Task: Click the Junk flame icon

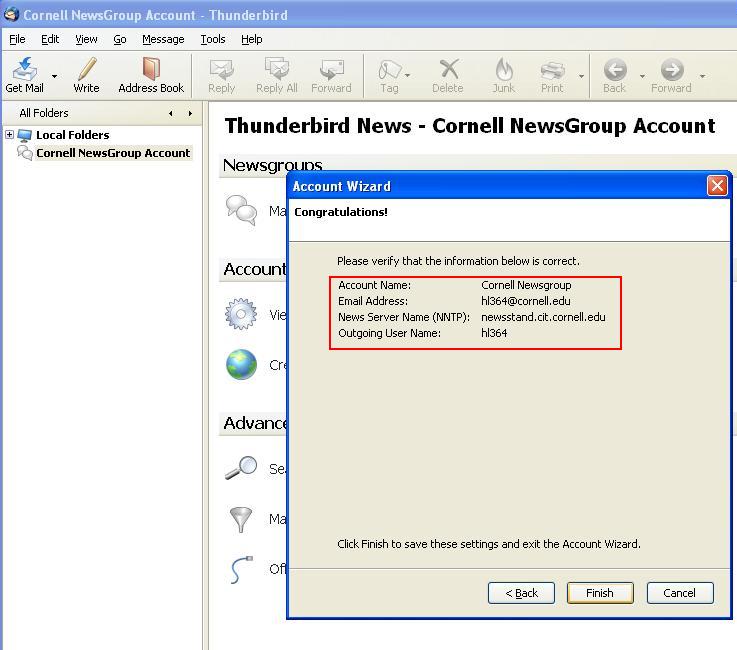Action: (x=503, y=69)
